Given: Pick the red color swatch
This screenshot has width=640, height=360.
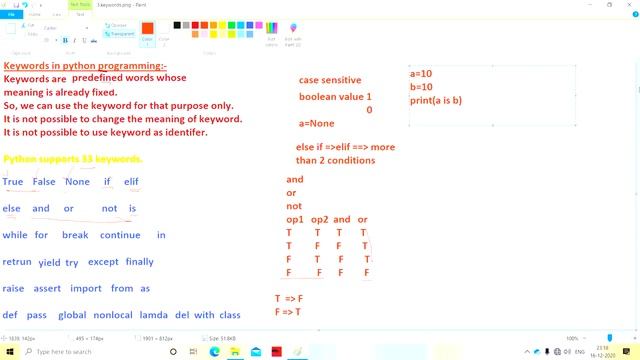Looking at the screenshot, I should pyautogui.click(x=195, y=25).
